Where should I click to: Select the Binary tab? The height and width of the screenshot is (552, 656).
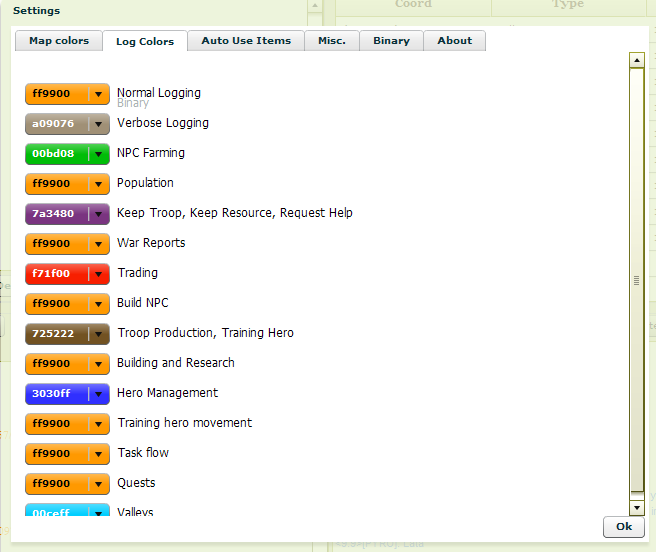click(391, 41)
